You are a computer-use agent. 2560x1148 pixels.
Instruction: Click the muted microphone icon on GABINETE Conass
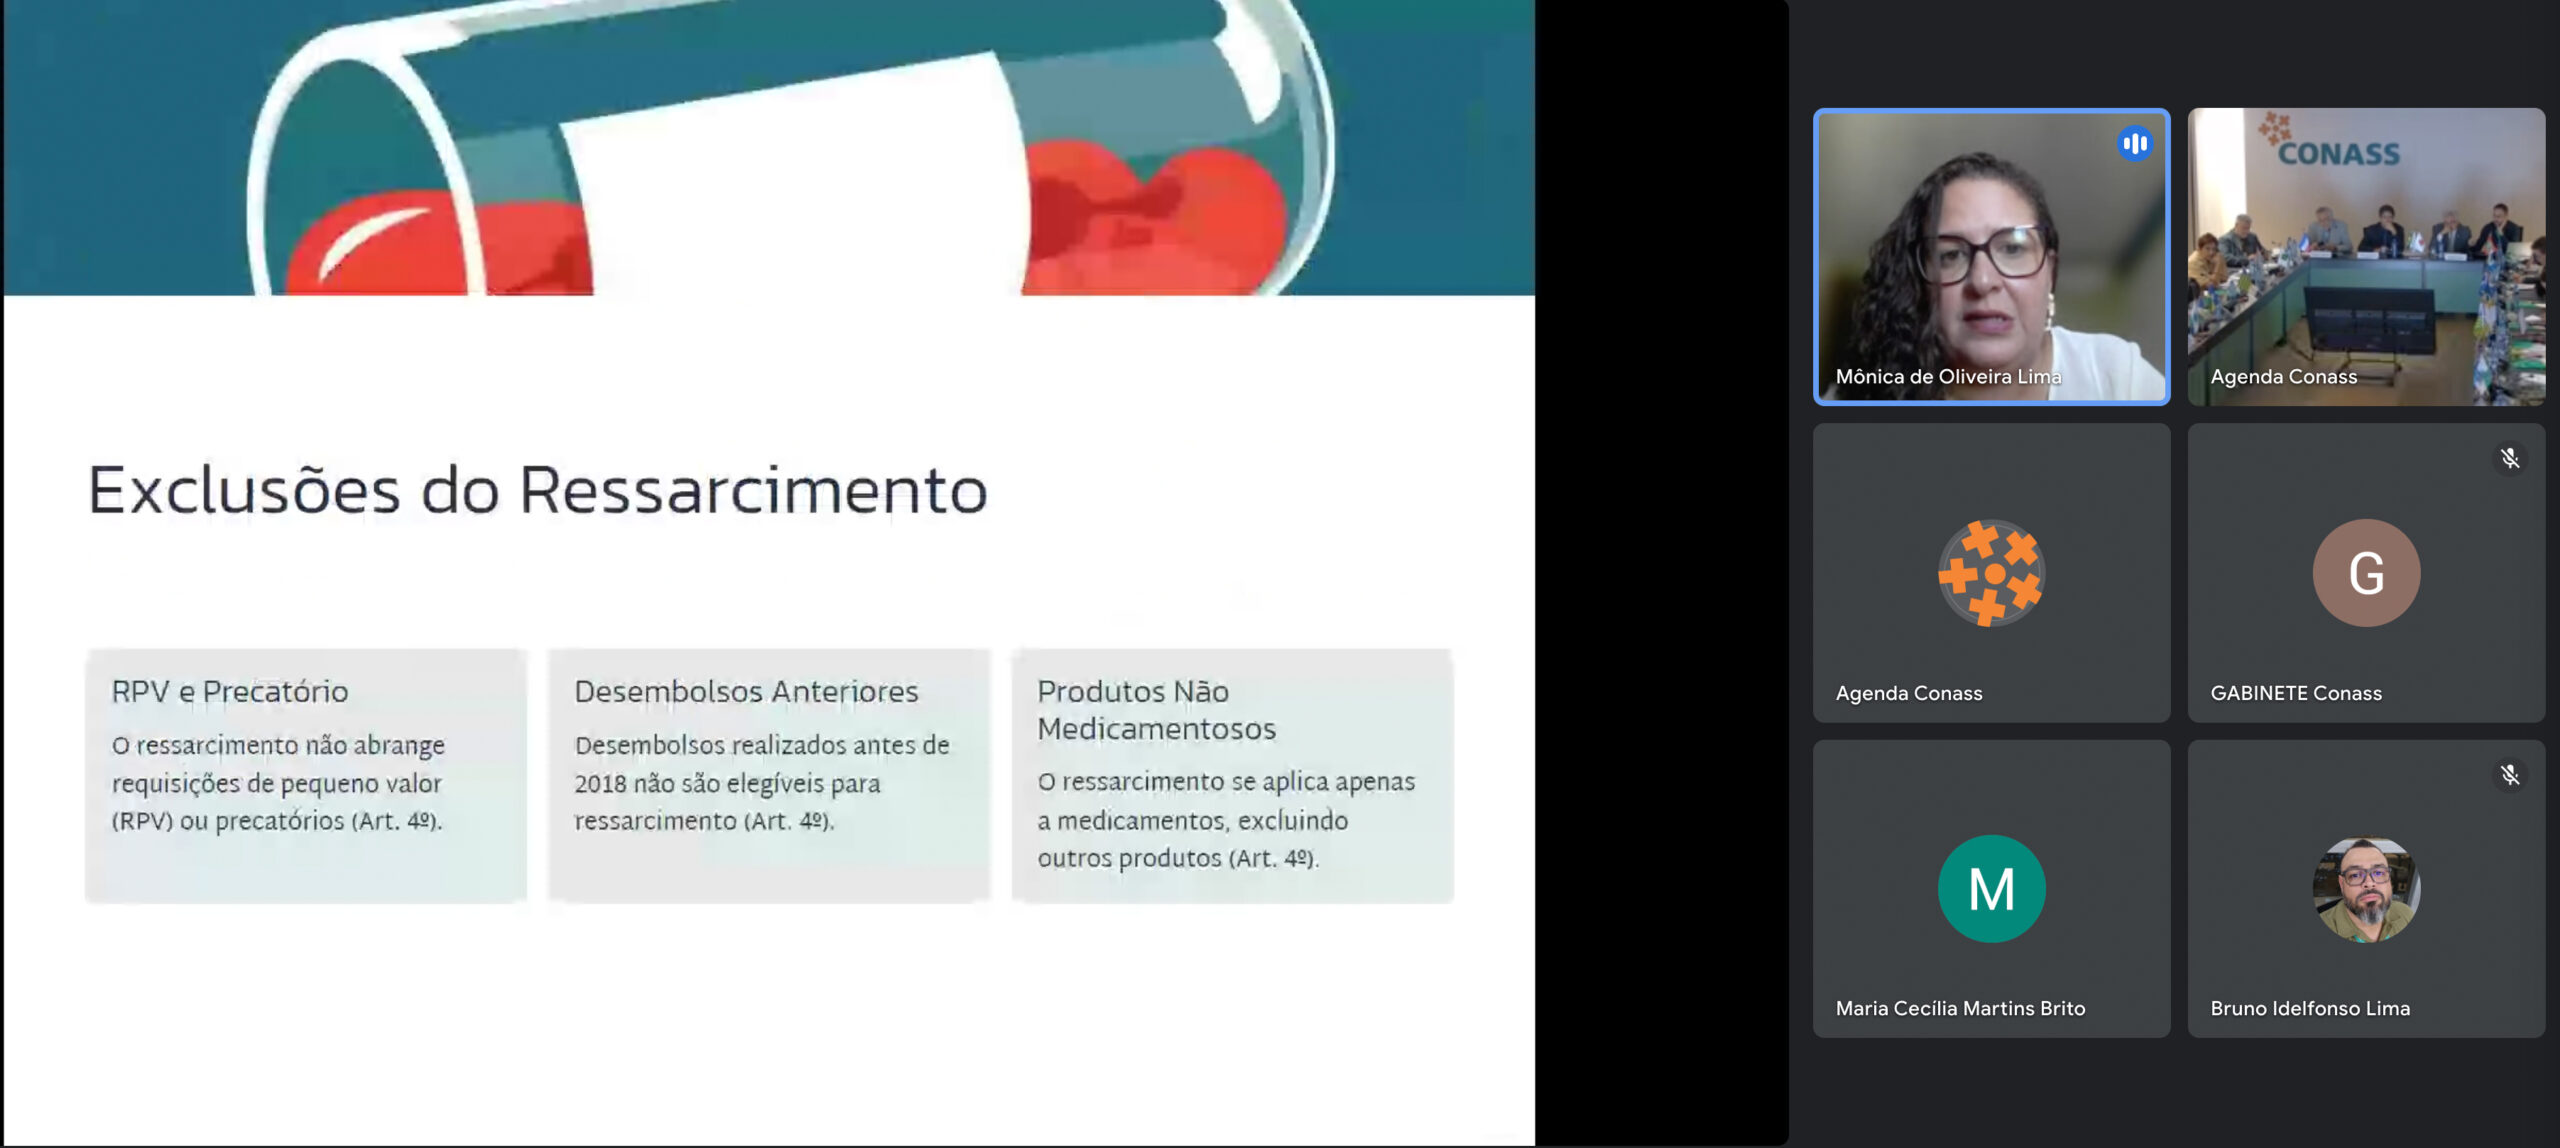[2509, 459]
